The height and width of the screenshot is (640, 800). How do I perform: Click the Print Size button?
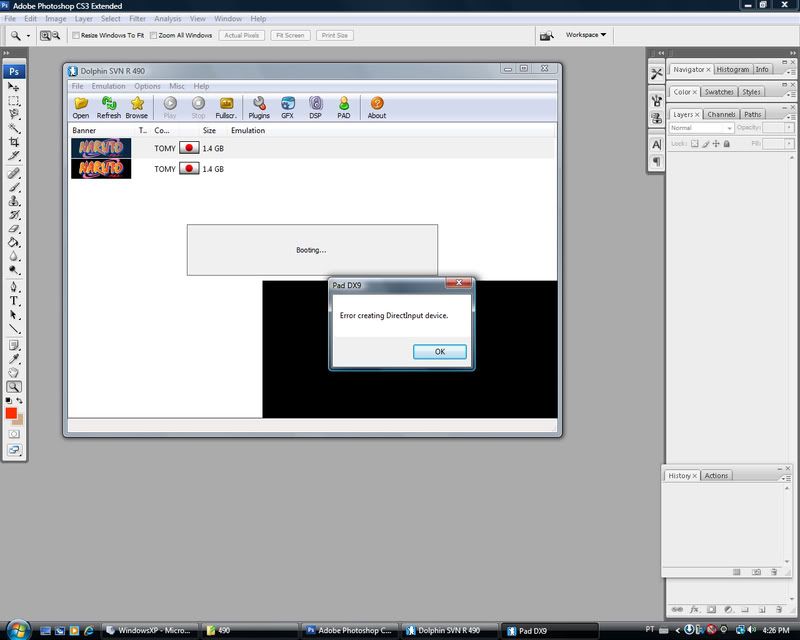[335, 35]
